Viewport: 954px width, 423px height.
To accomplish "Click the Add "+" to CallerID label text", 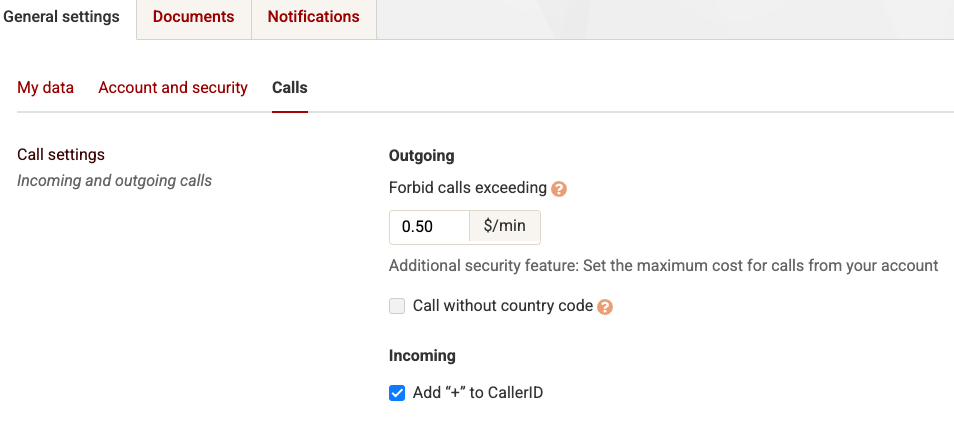I will [478, 393].
